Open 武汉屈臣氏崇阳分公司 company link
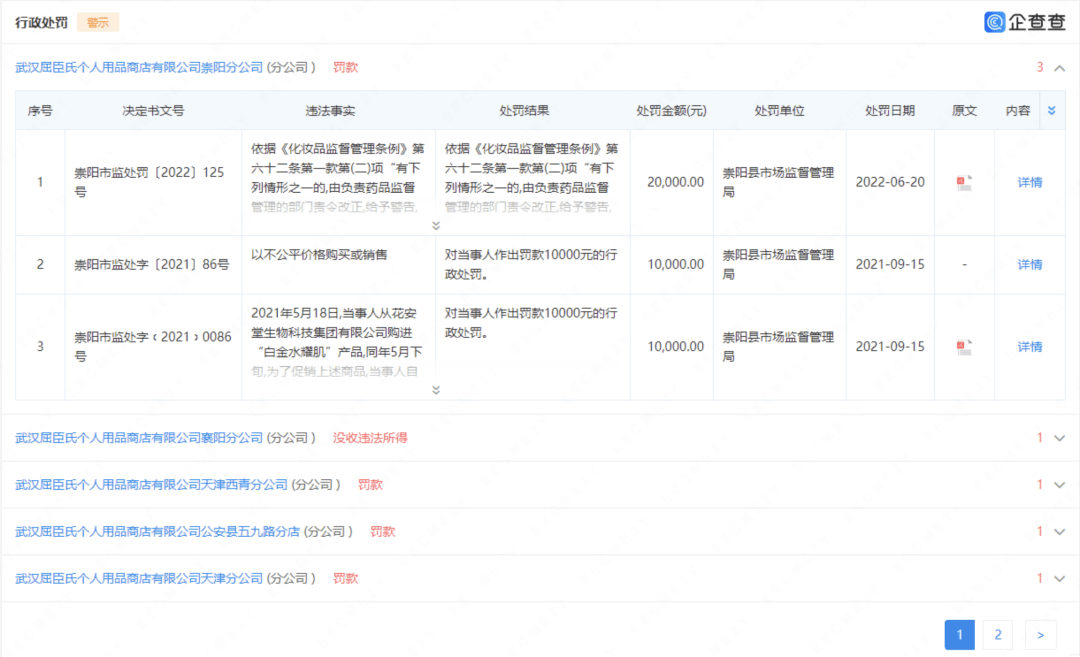The image size is (1080, 657). tap(139, 67)
